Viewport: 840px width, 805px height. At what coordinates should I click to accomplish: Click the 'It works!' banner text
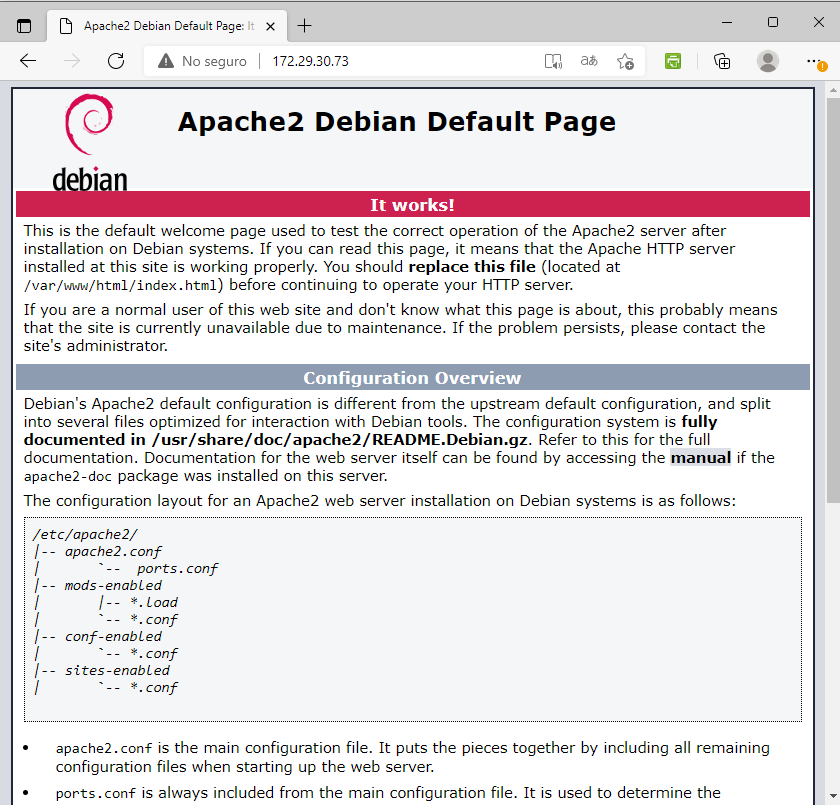pos(412,205)
